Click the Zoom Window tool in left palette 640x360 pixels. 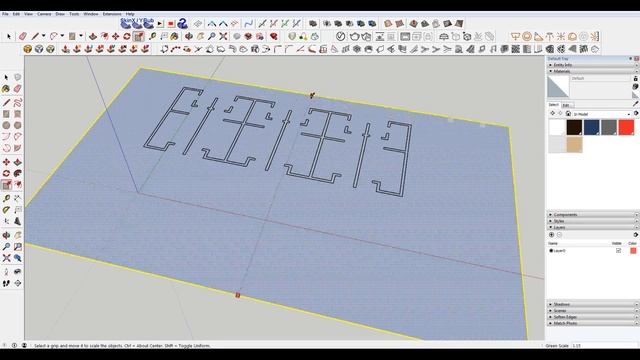[18, 247]
